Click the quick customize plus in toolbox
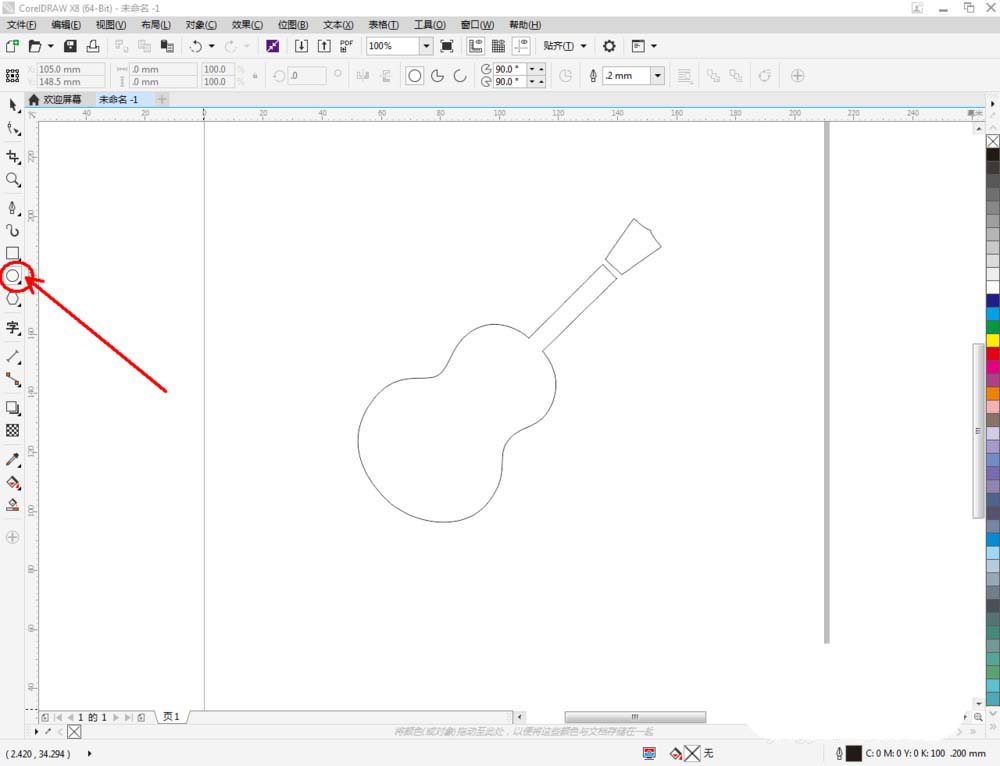Image resolution: width=1000 pixels, height=766 pixels. pos(13,537)
